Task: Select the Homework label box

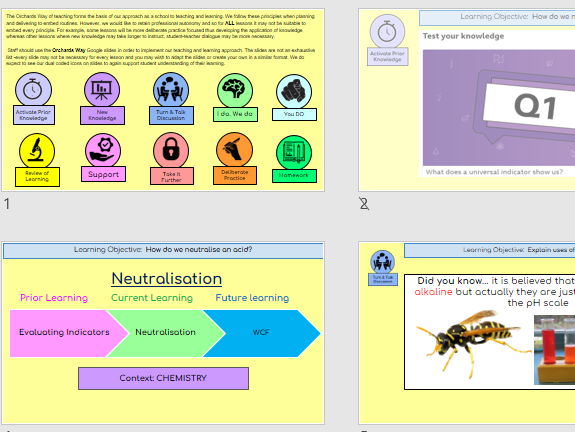Action: pos(294,176)
